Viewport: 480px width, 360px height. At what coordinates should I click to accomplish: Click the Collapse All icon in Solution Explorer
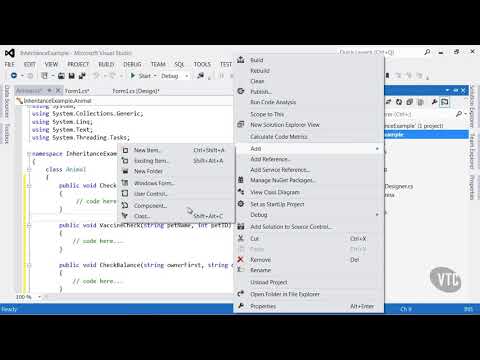click(x=410, y=102)
